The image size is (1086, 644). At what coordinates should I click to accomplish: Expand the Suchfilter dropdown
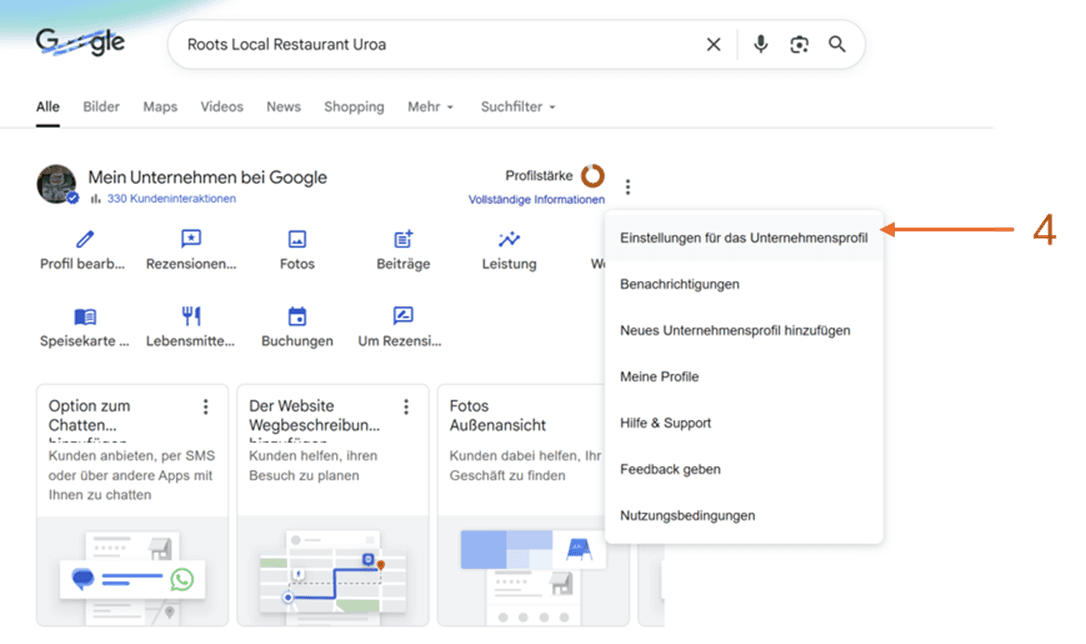pyautogui.click(x=518, y=107)
